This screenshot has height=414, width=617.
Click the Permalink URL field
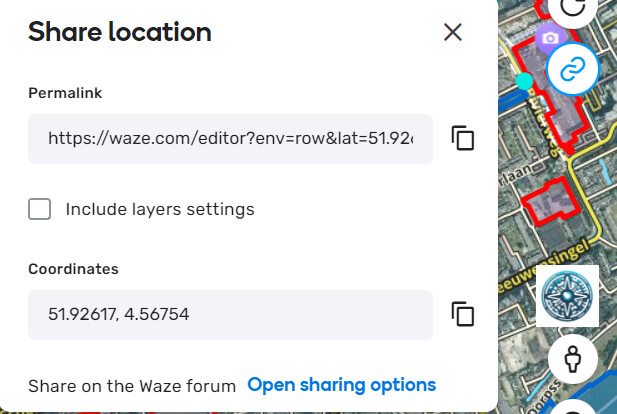pos(230,138)
